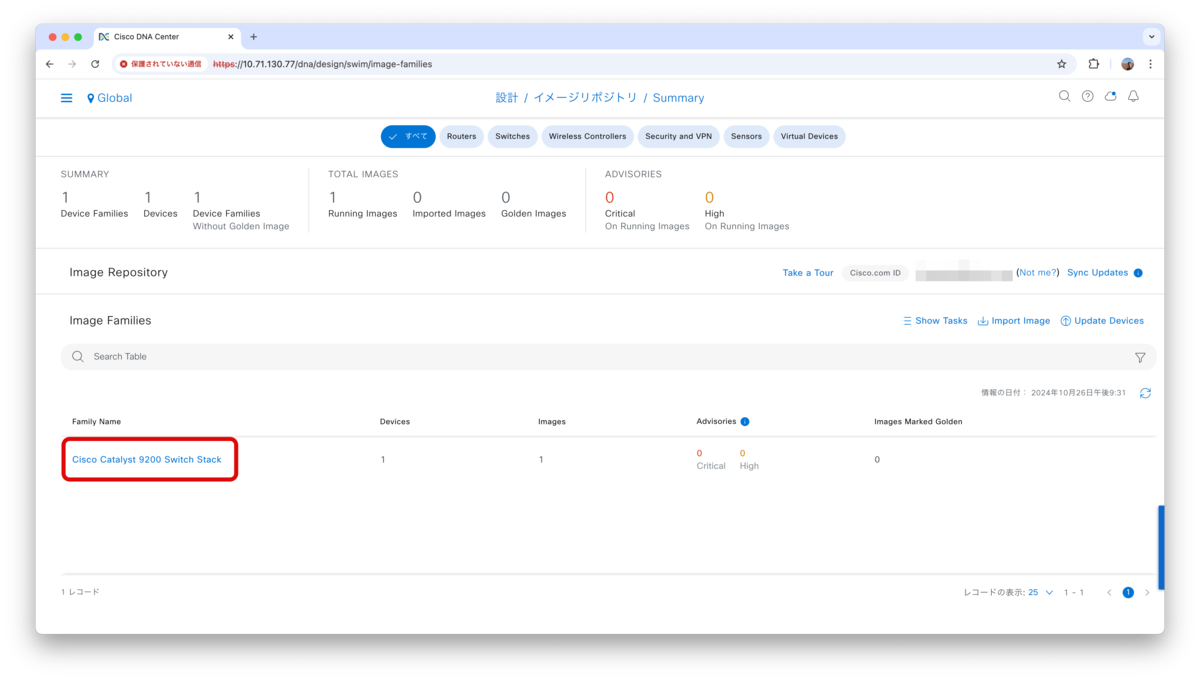Click Take a Tour
Image resolution: width=1200 pixels, height=681 pixels.
808,273
